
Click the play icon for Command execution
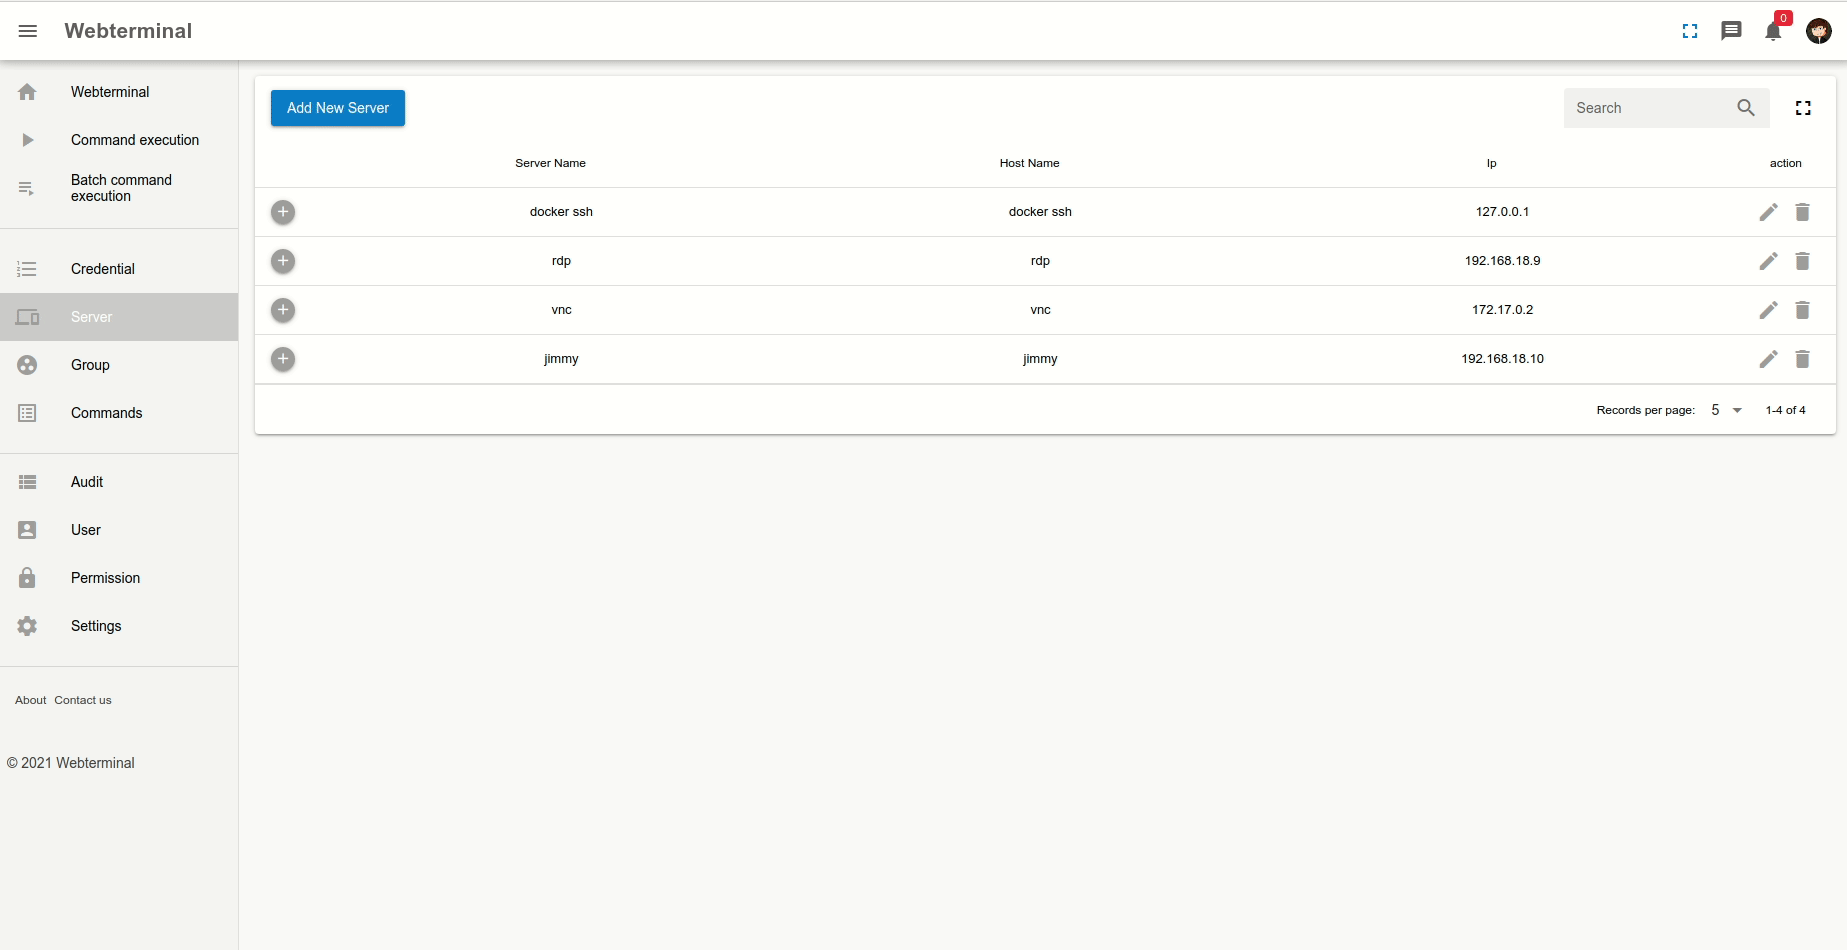pos(27,140)
